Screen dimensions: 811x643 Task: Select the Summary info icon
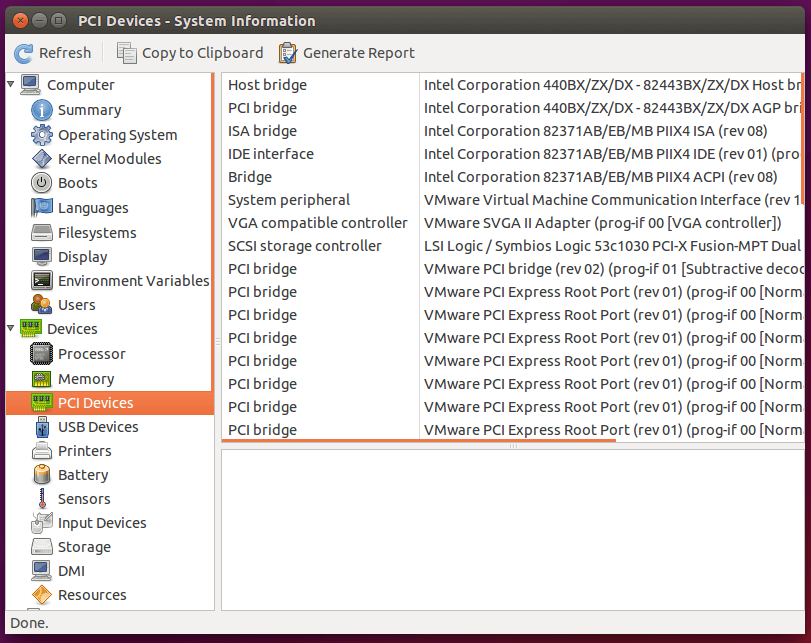coord(42,110)
